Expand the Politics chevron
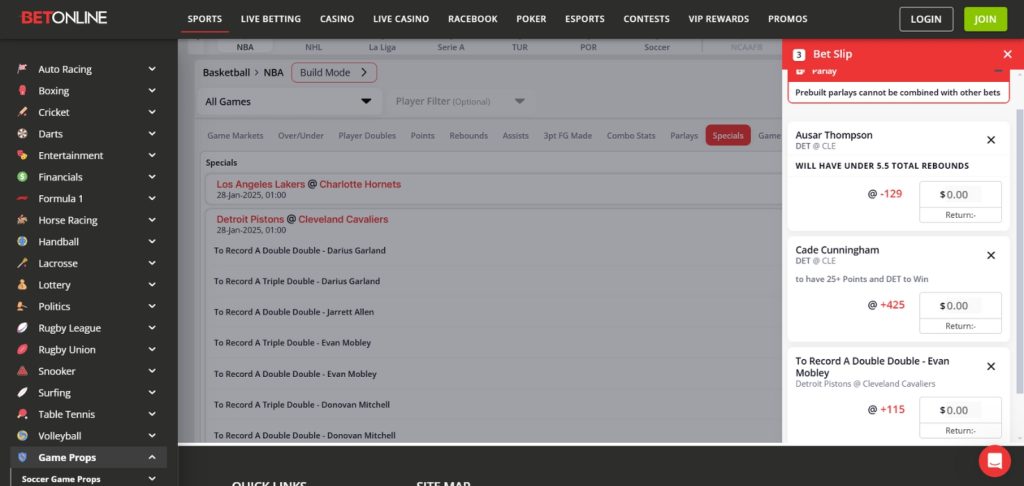1024x486 pixels. pyautogui.click(x=152, y=306)
